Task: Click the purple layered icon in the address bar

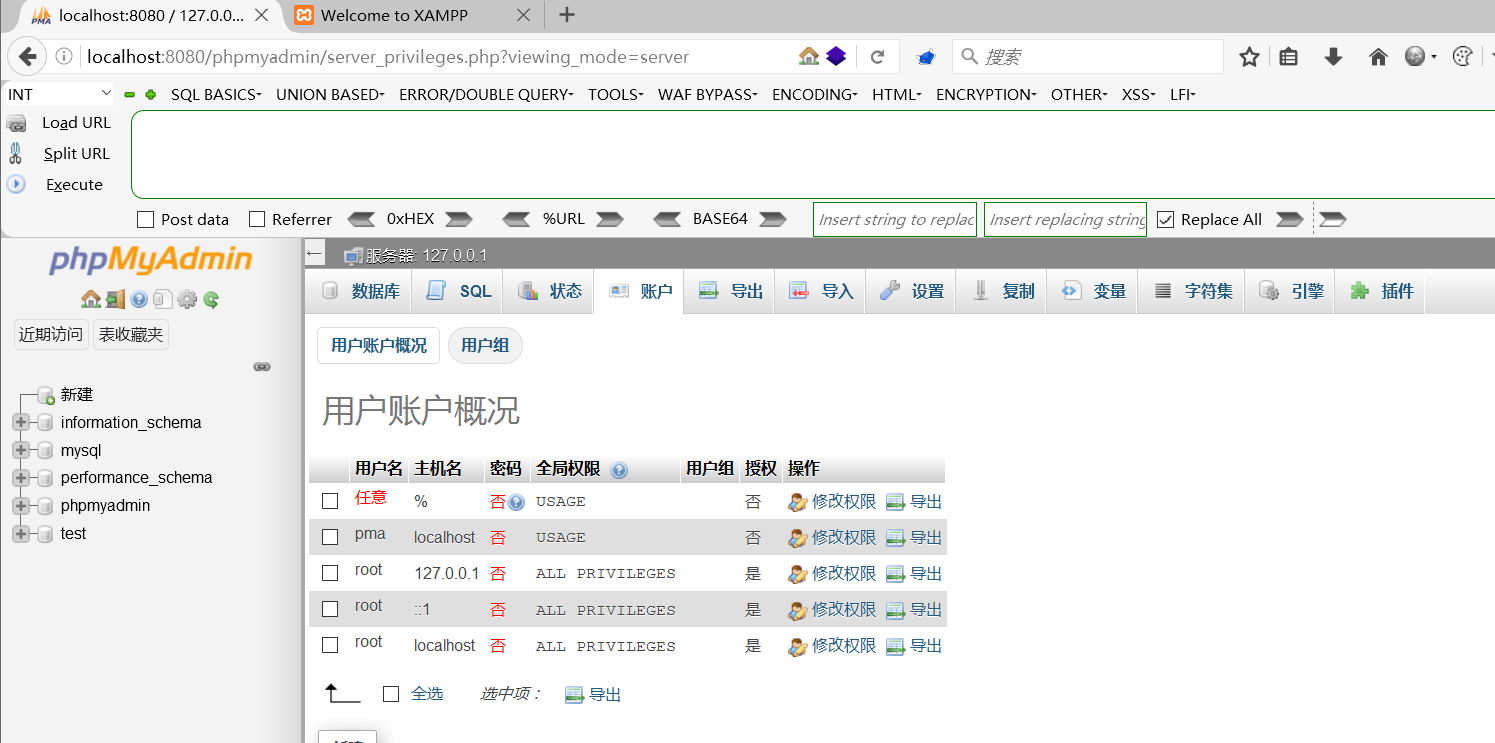Action: click(x=836, y=56)
